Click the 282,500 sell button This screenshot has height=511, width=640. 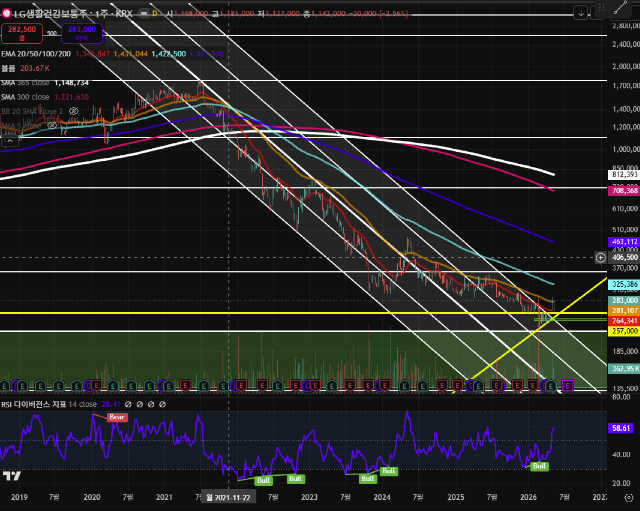(x=22, y=33)
